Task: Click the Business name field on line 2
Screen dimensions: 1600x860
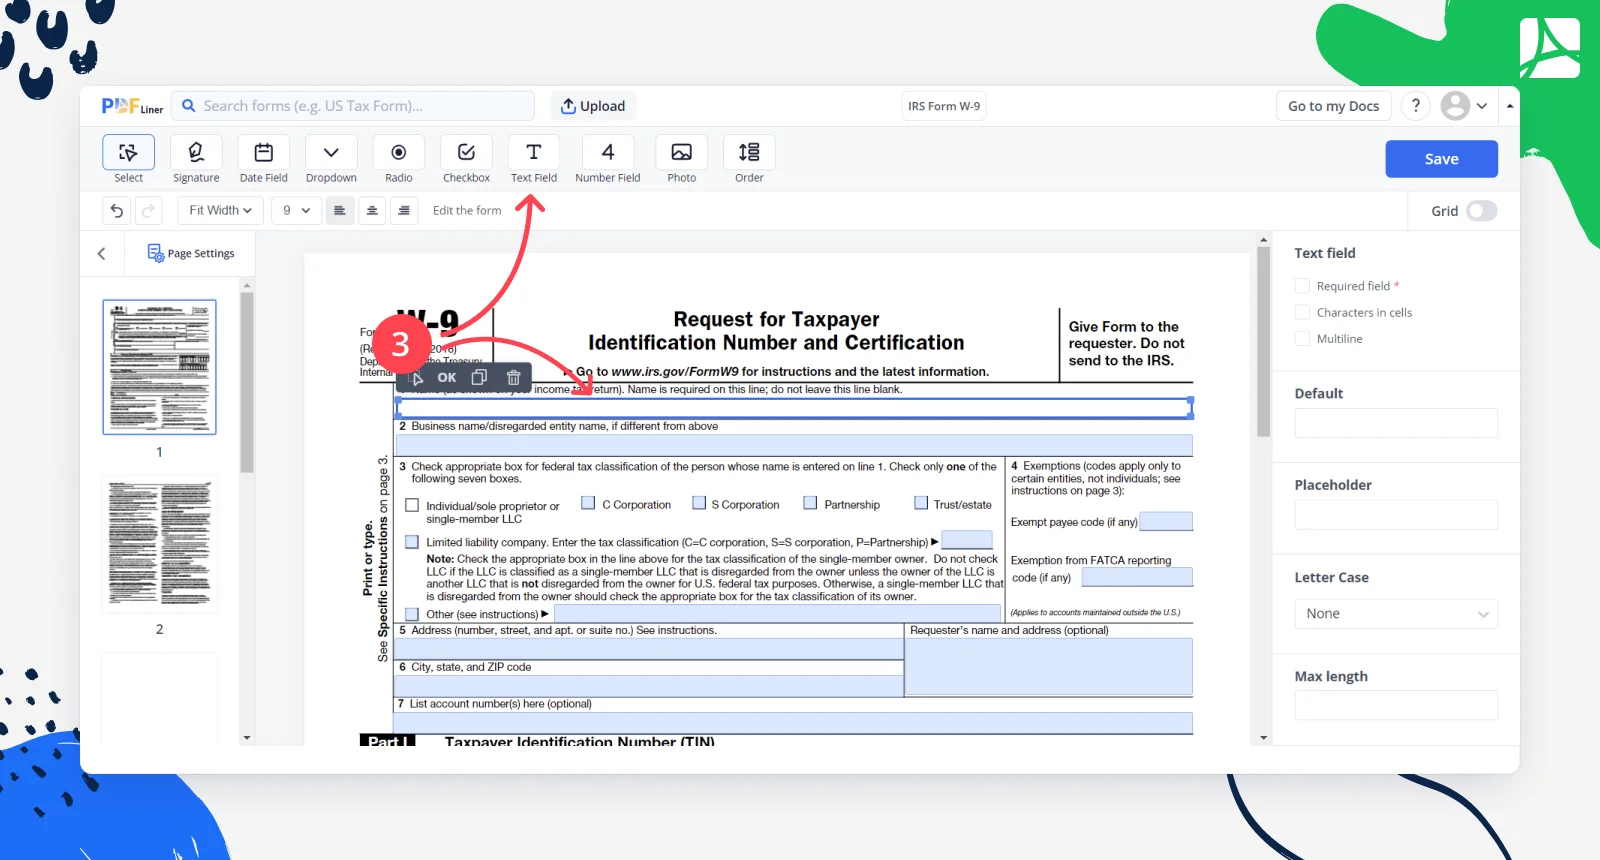Action: point(794,445)
